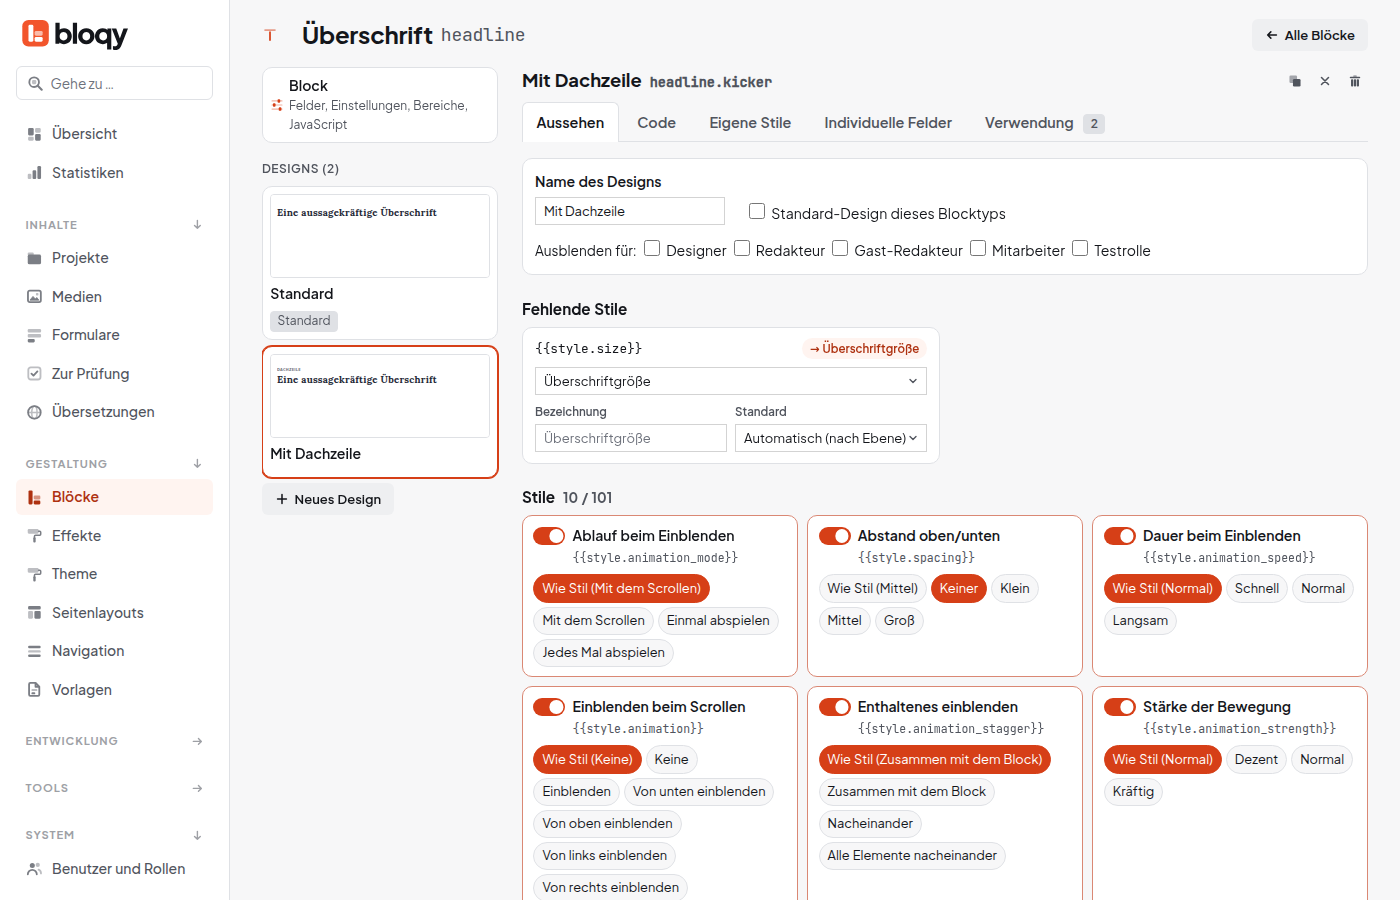This screenshot has width=1400, height=900.
Task: Click the Statistiken bar chart icon
Action: tap(34, 173)
